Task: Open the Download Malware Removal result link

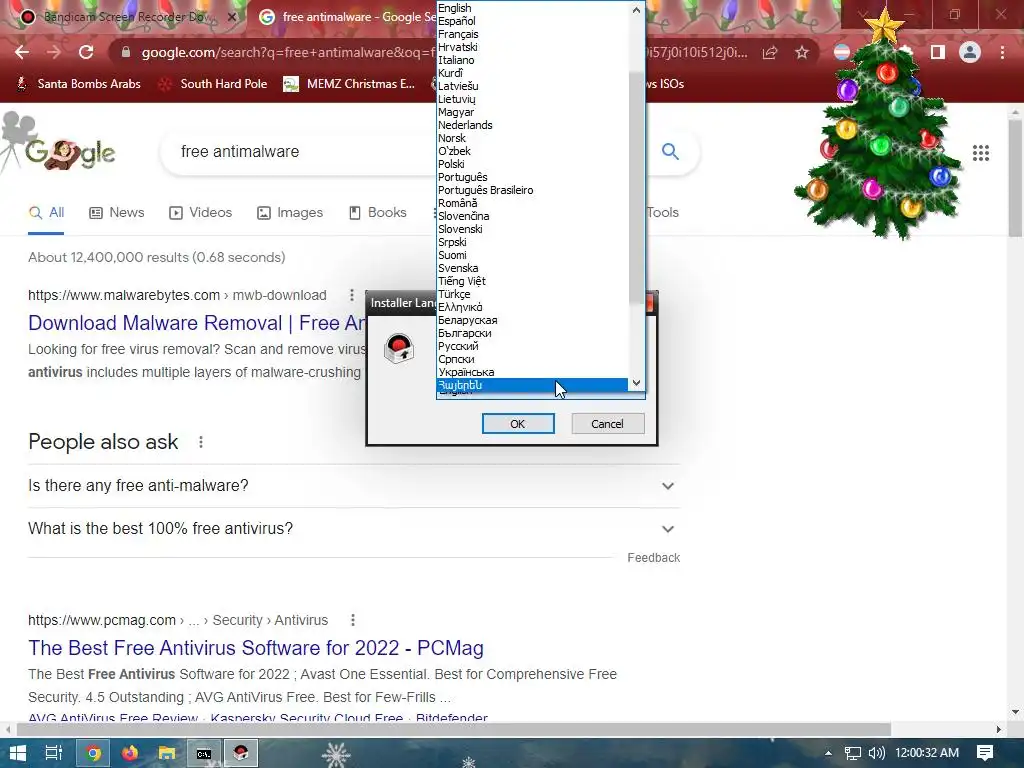Action: (197, 323)
